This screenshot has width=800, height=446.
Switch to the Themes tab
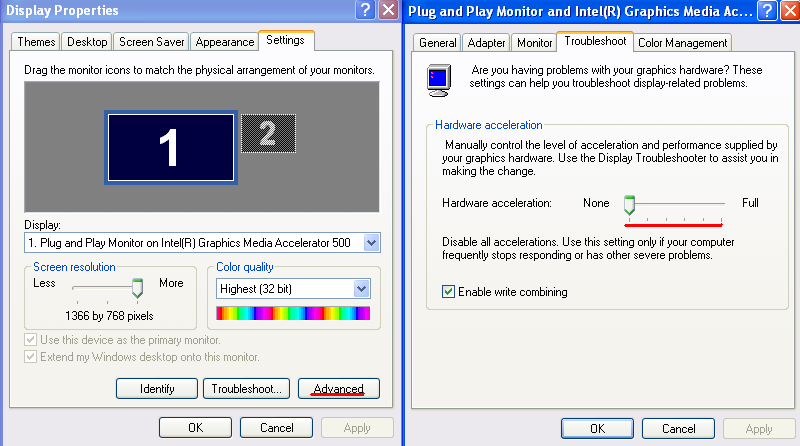[36, 42]
